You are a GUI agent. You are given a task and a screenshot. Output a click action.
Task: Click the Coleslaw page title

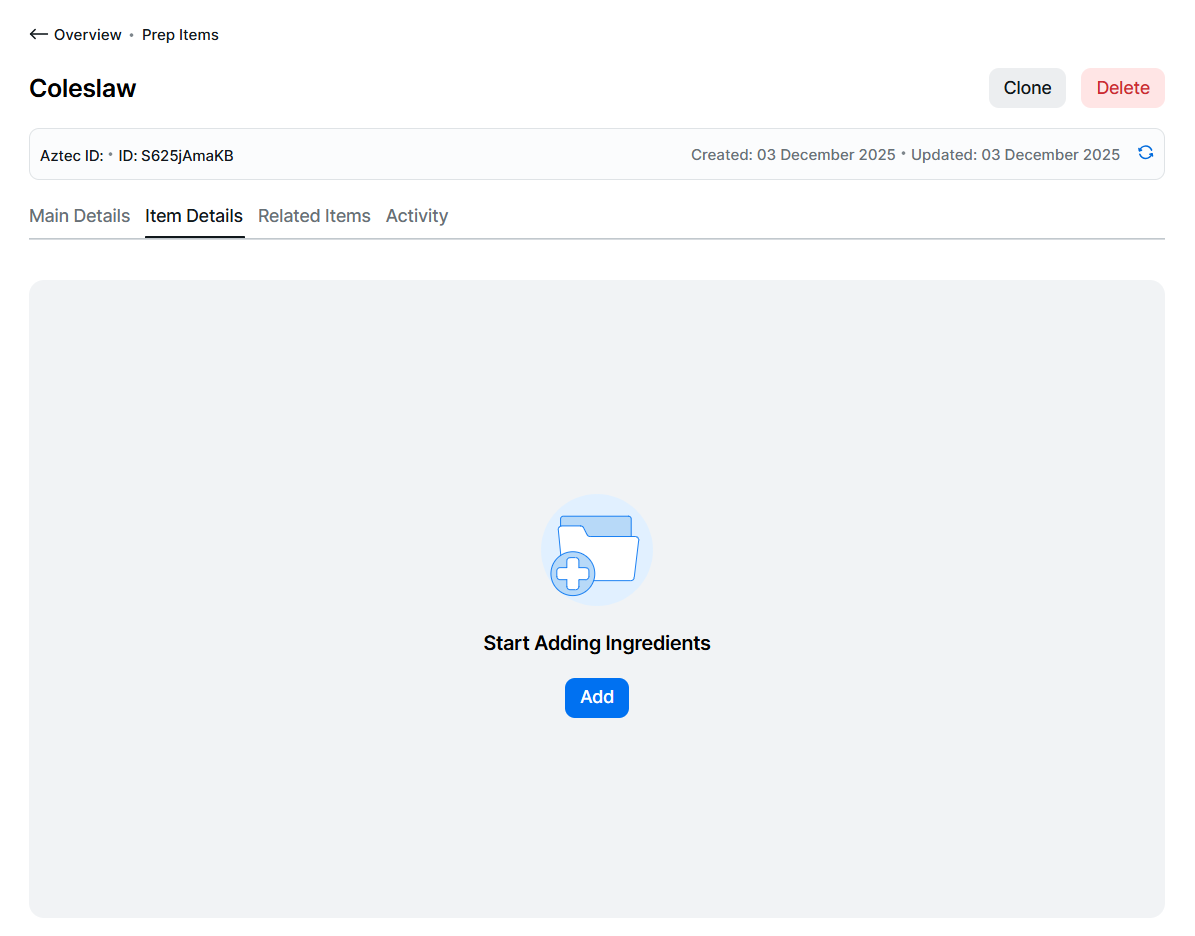[x=83, y=89]
